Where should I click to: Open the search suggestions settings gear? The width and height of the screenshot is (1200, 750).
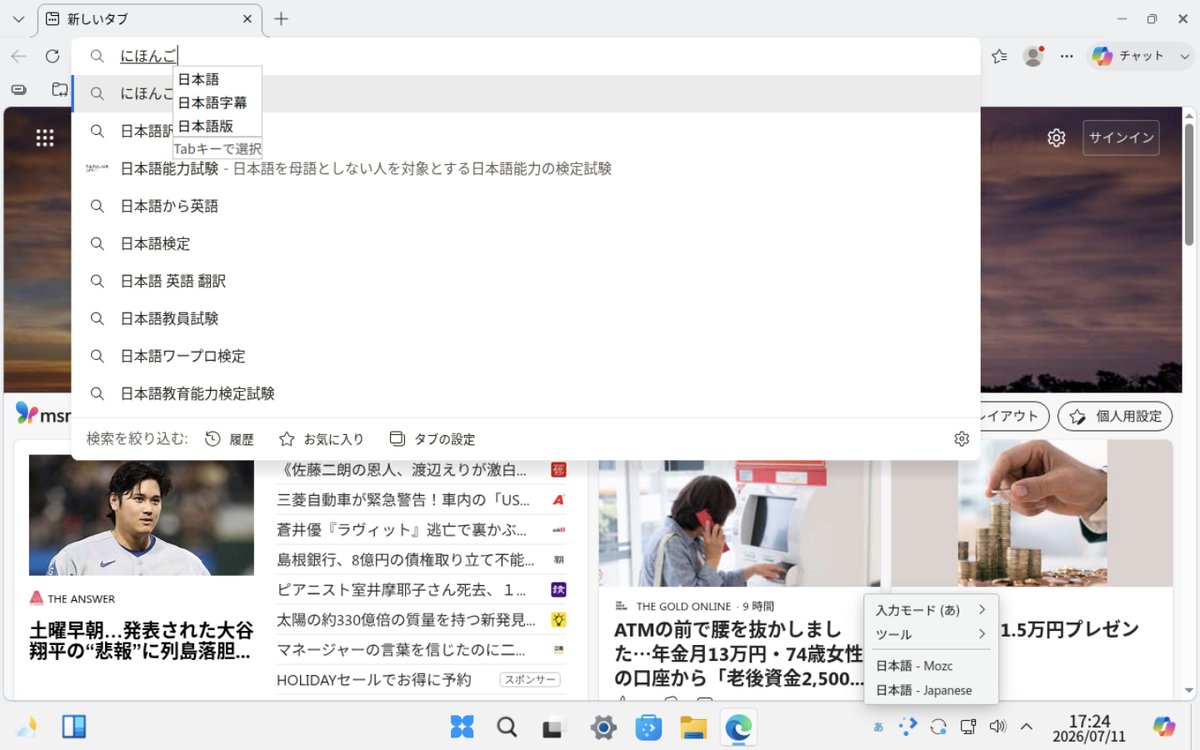tap(962, 439)
